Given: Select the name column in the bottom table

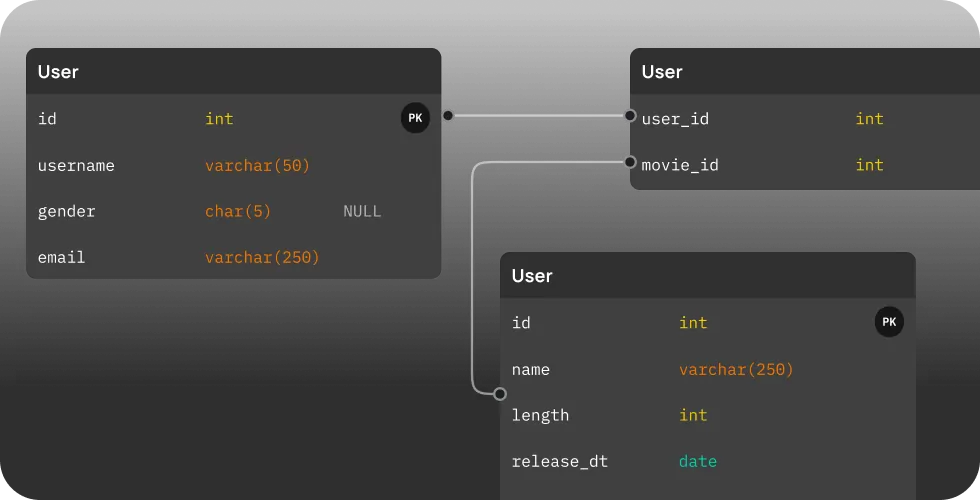Looking at the screenshot, I should click(531, 370).
